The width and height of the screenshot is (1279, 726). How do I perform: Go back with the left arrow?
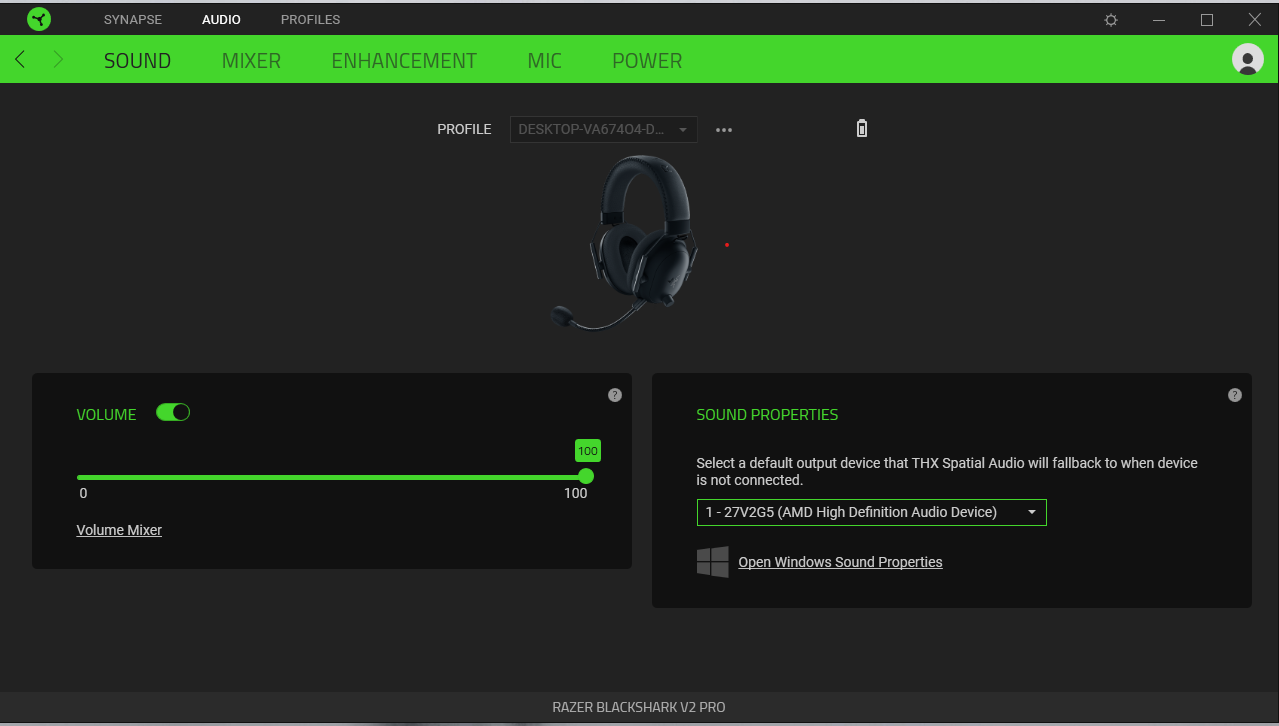click(x=20, y=60)
